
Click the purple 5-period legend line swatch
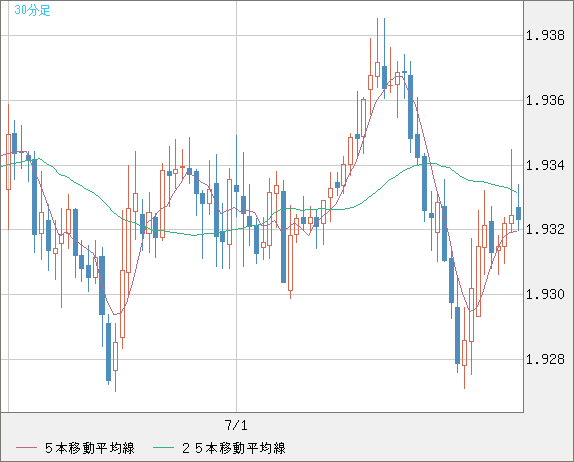pyautogui.click(x=26, y=448)
